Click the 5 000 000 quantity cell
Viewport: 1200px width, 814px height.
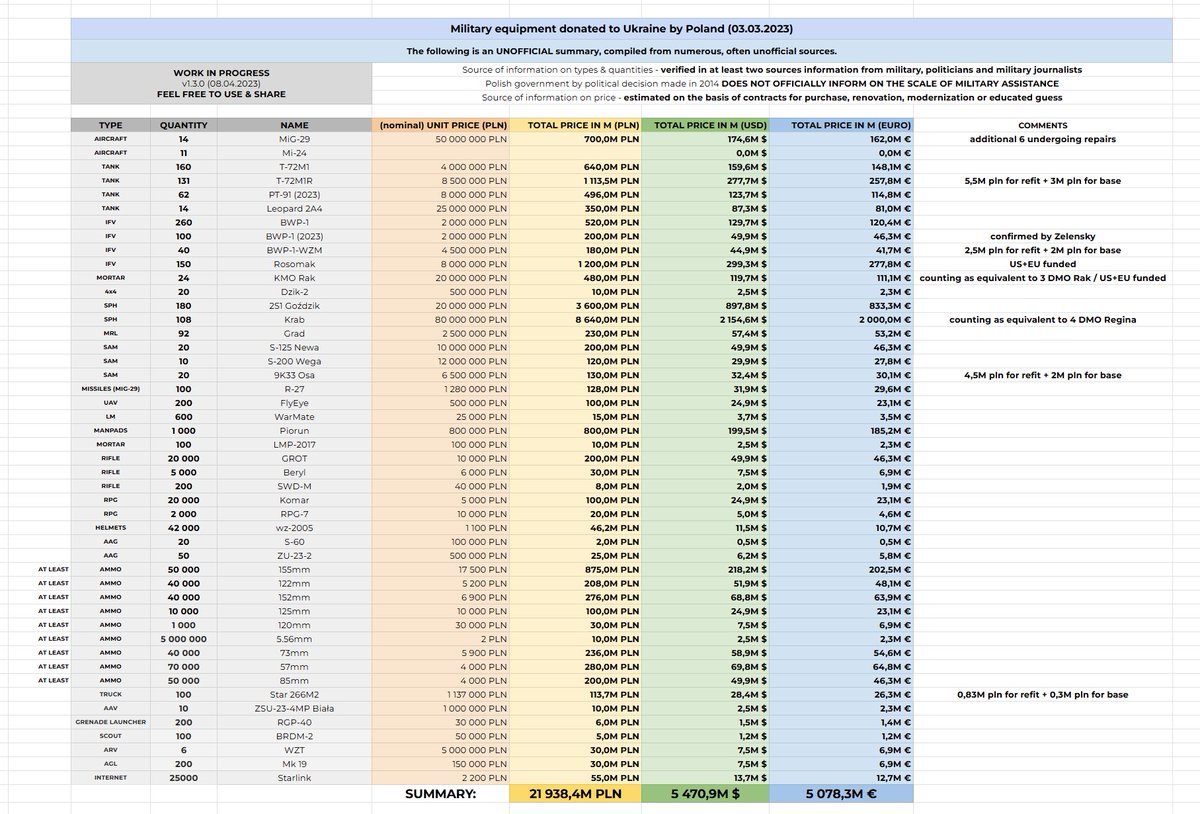click(x=184, y=638)
